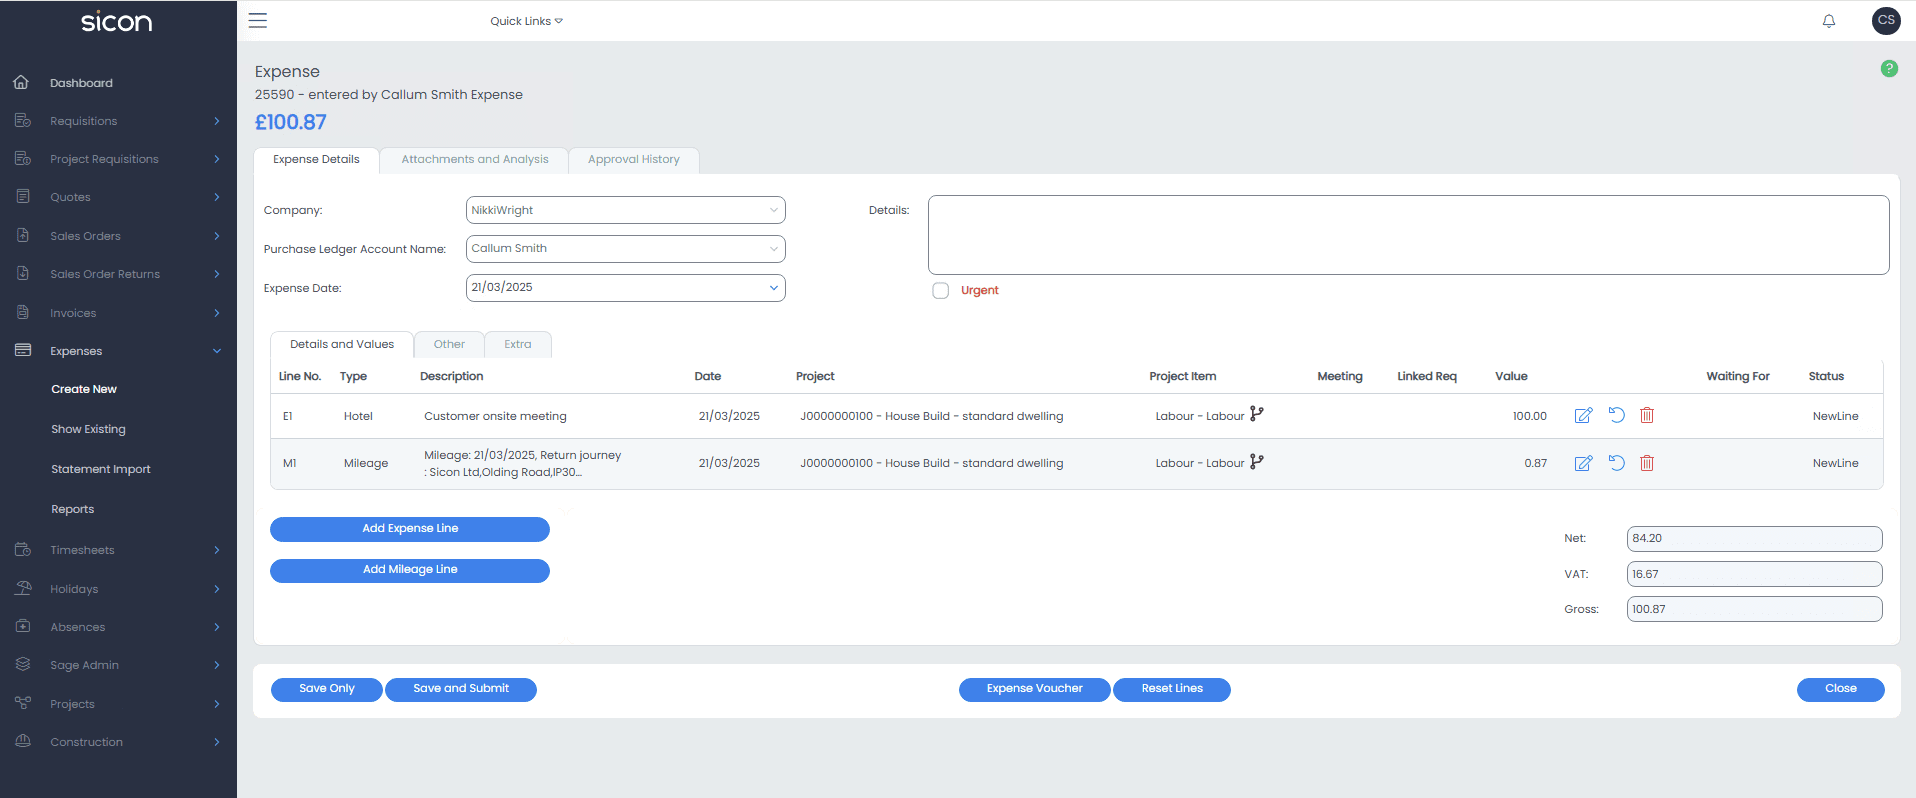
Task: Click the Save Only button
Action: [x=327, y=689]
